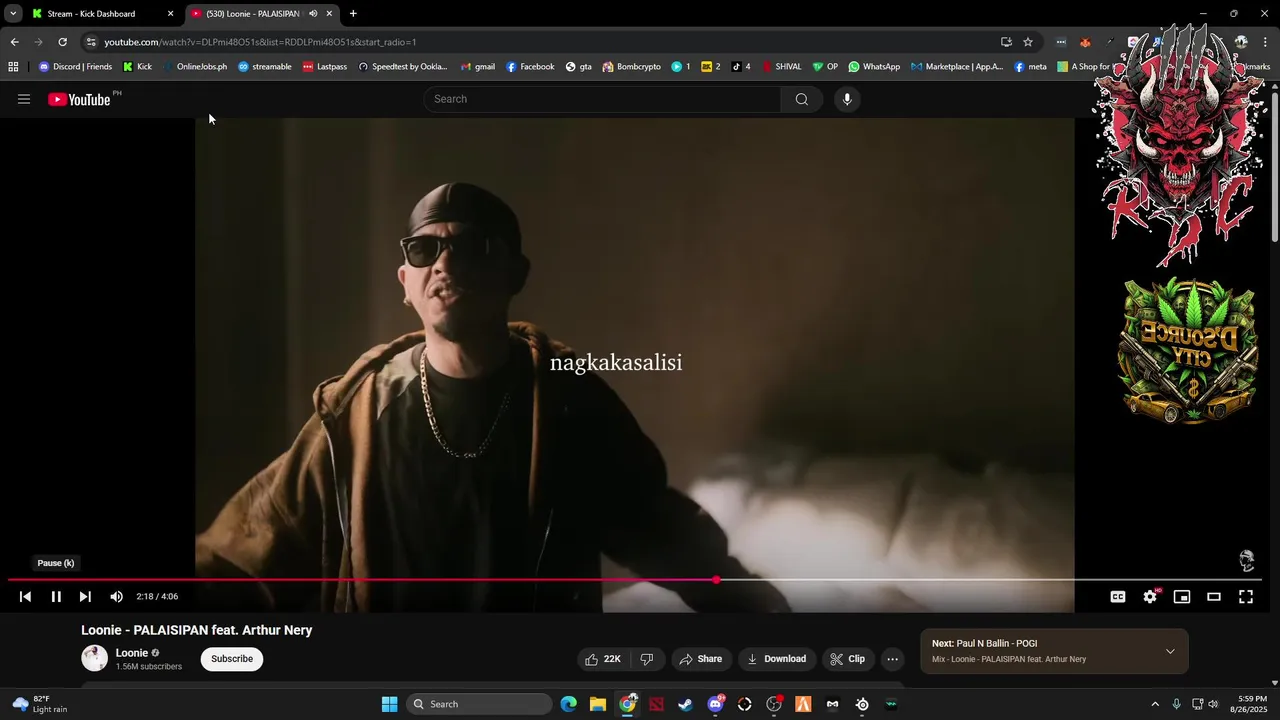Open a new browser tab
Viewport: 1280px width, 720px height.
(x=353, y=14)
